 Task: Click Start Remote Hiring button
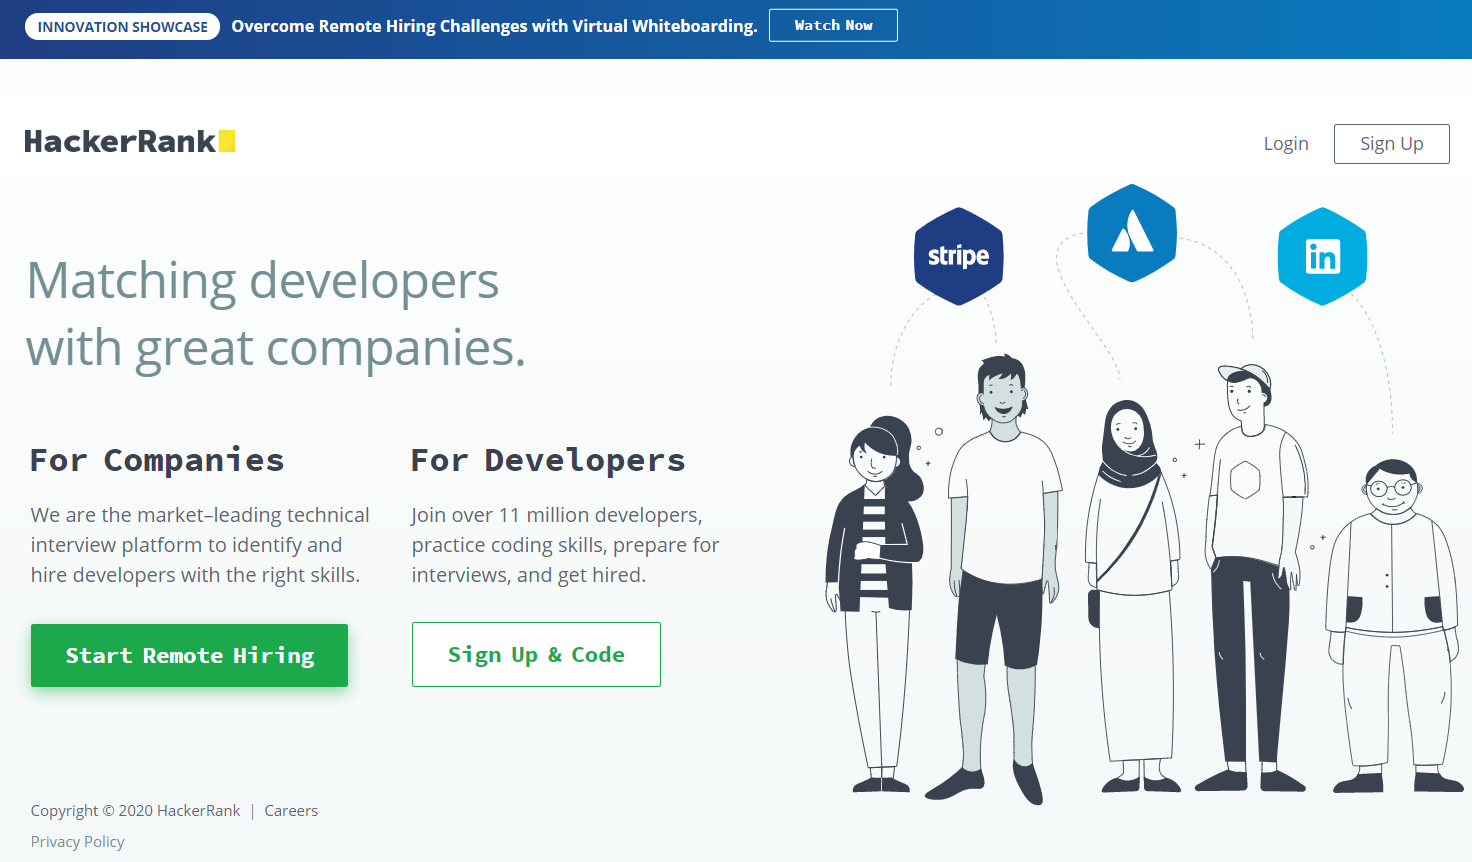[189, 655]
